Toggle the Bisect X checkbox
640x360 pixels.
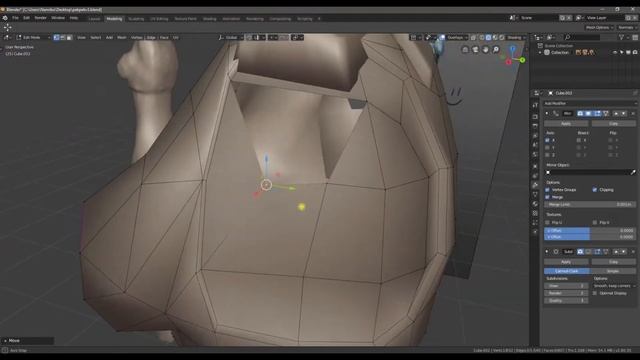(x=579, y=140)
